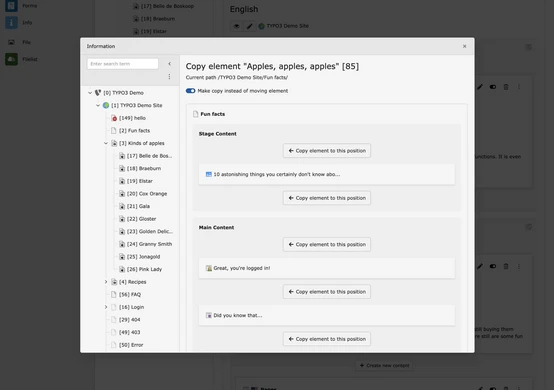Image resolution: width=554 pixels, height=390 pixels.
Task: Select 'Did you know that...' content element
Action: tap(327, 316)
